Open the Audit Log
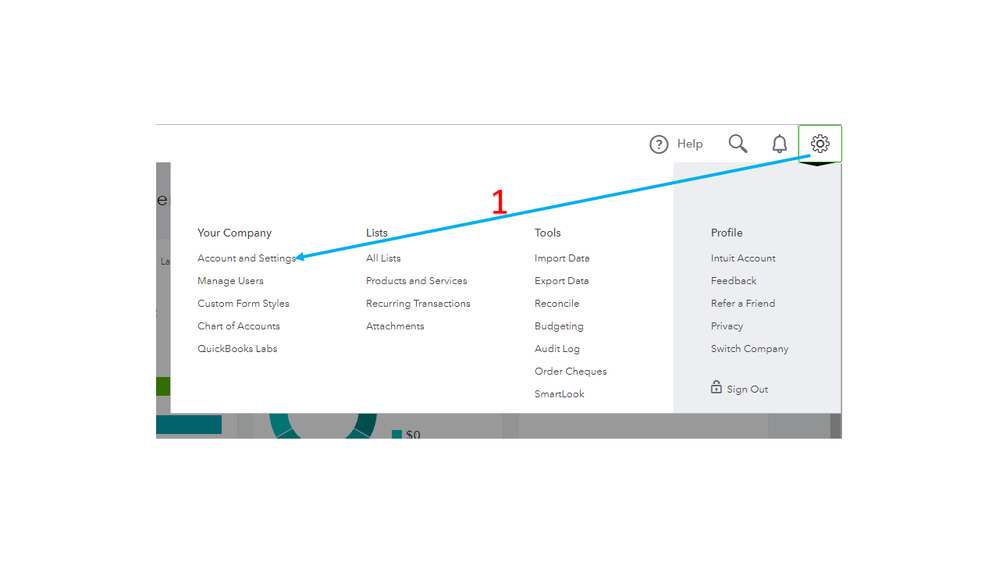Image resolution: width=999 pixels, height=562 pixels. [x=557, y=349]
